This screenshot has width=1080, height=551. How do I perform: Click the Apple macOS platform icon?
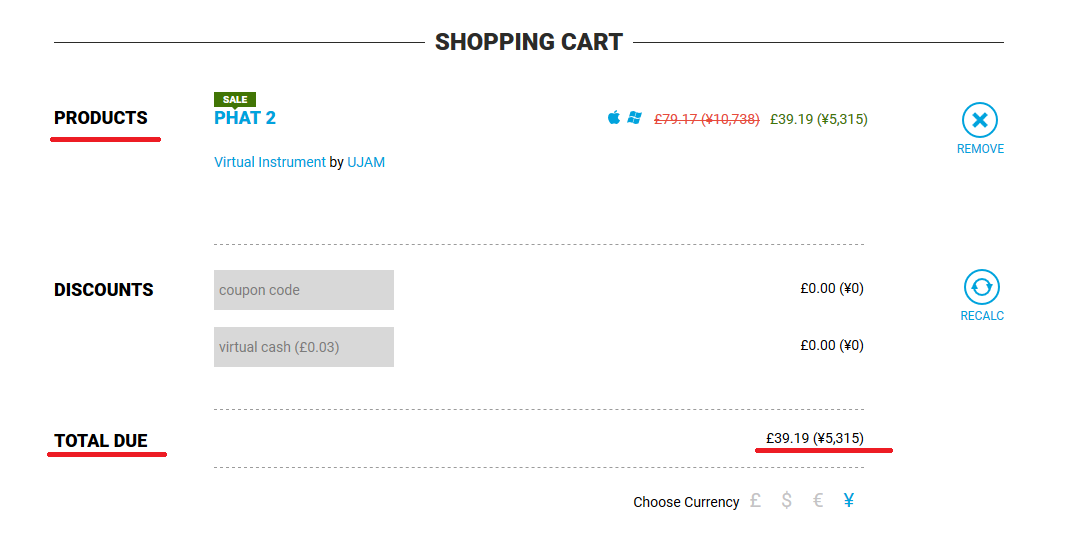(614, 118)
